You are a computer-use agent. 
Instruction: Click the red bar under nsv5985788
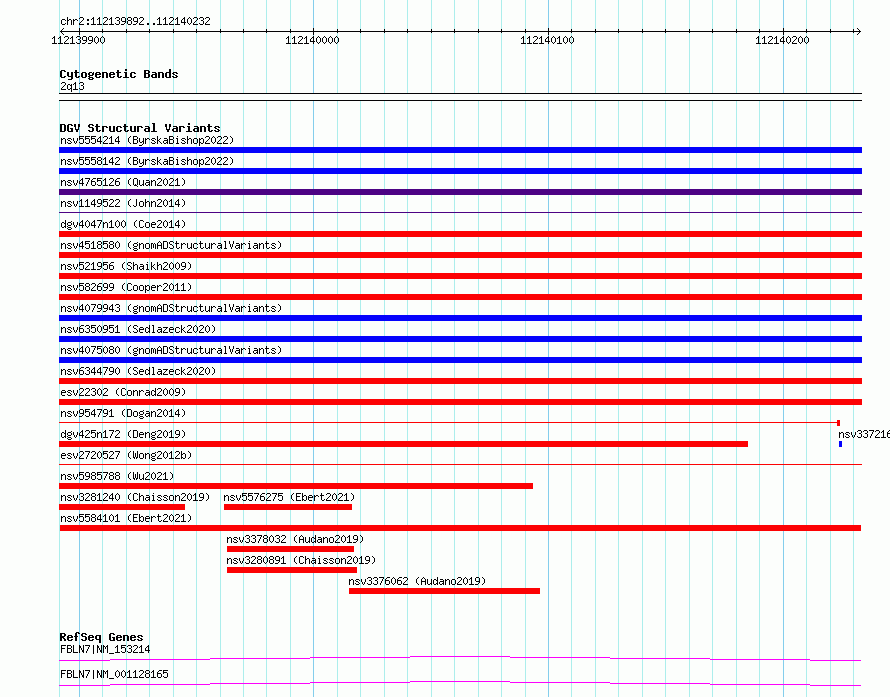coord(296,486)
